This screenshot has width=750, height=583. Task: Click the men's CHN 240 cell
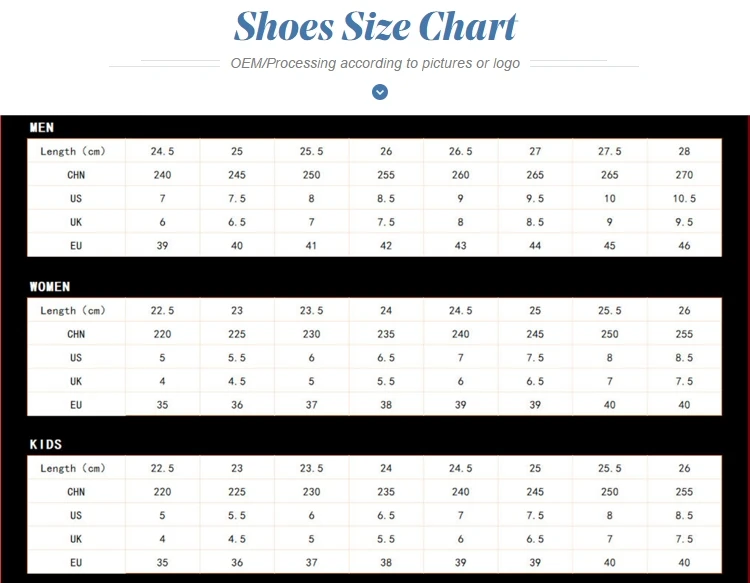pyautogui.click(x=163, y=175)
